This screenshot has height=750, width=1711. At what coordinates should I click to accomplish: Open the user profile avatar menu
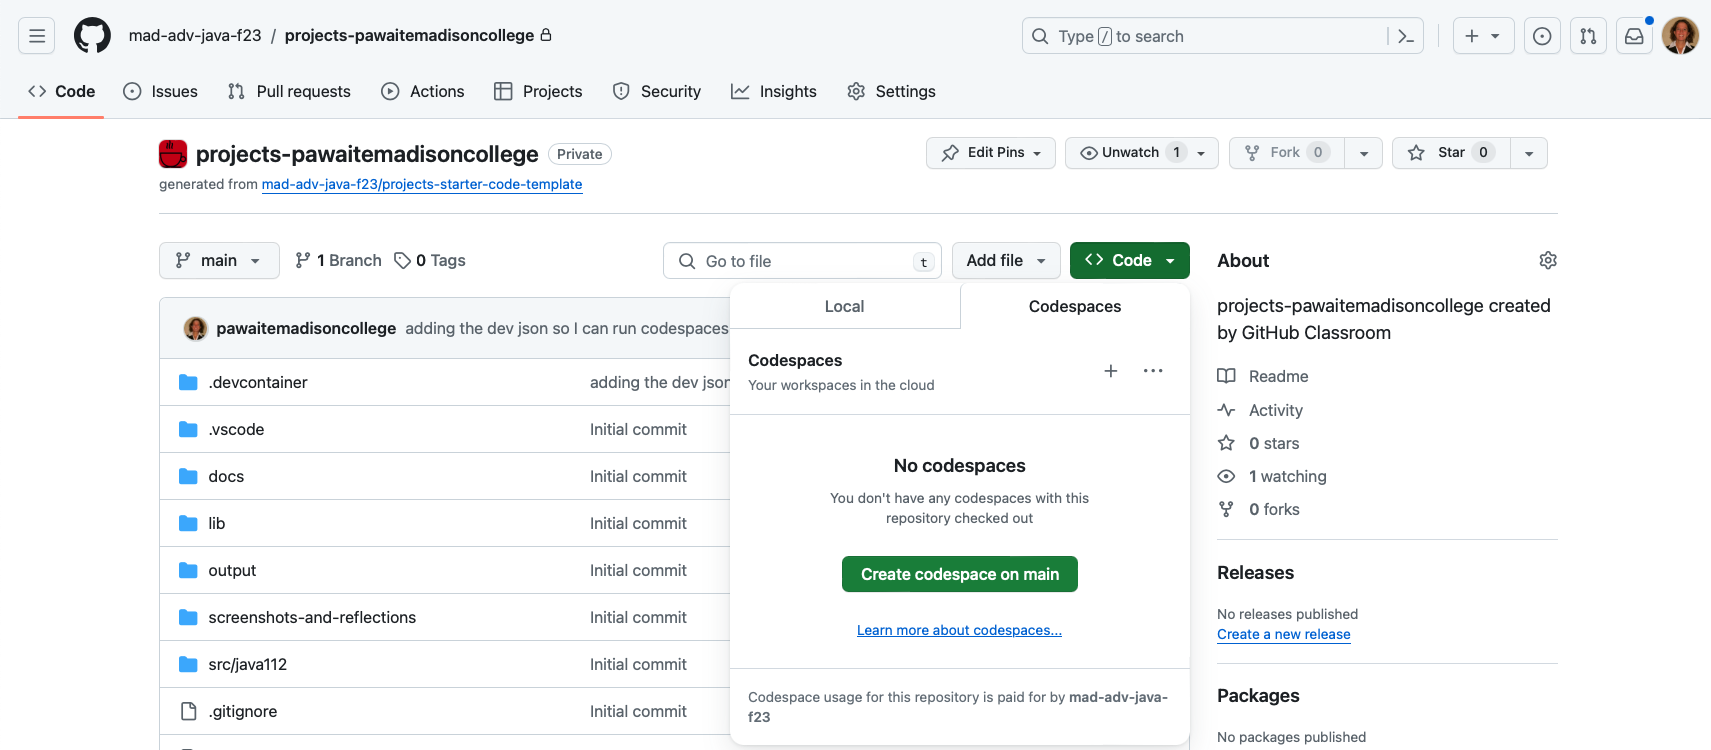1680,36
